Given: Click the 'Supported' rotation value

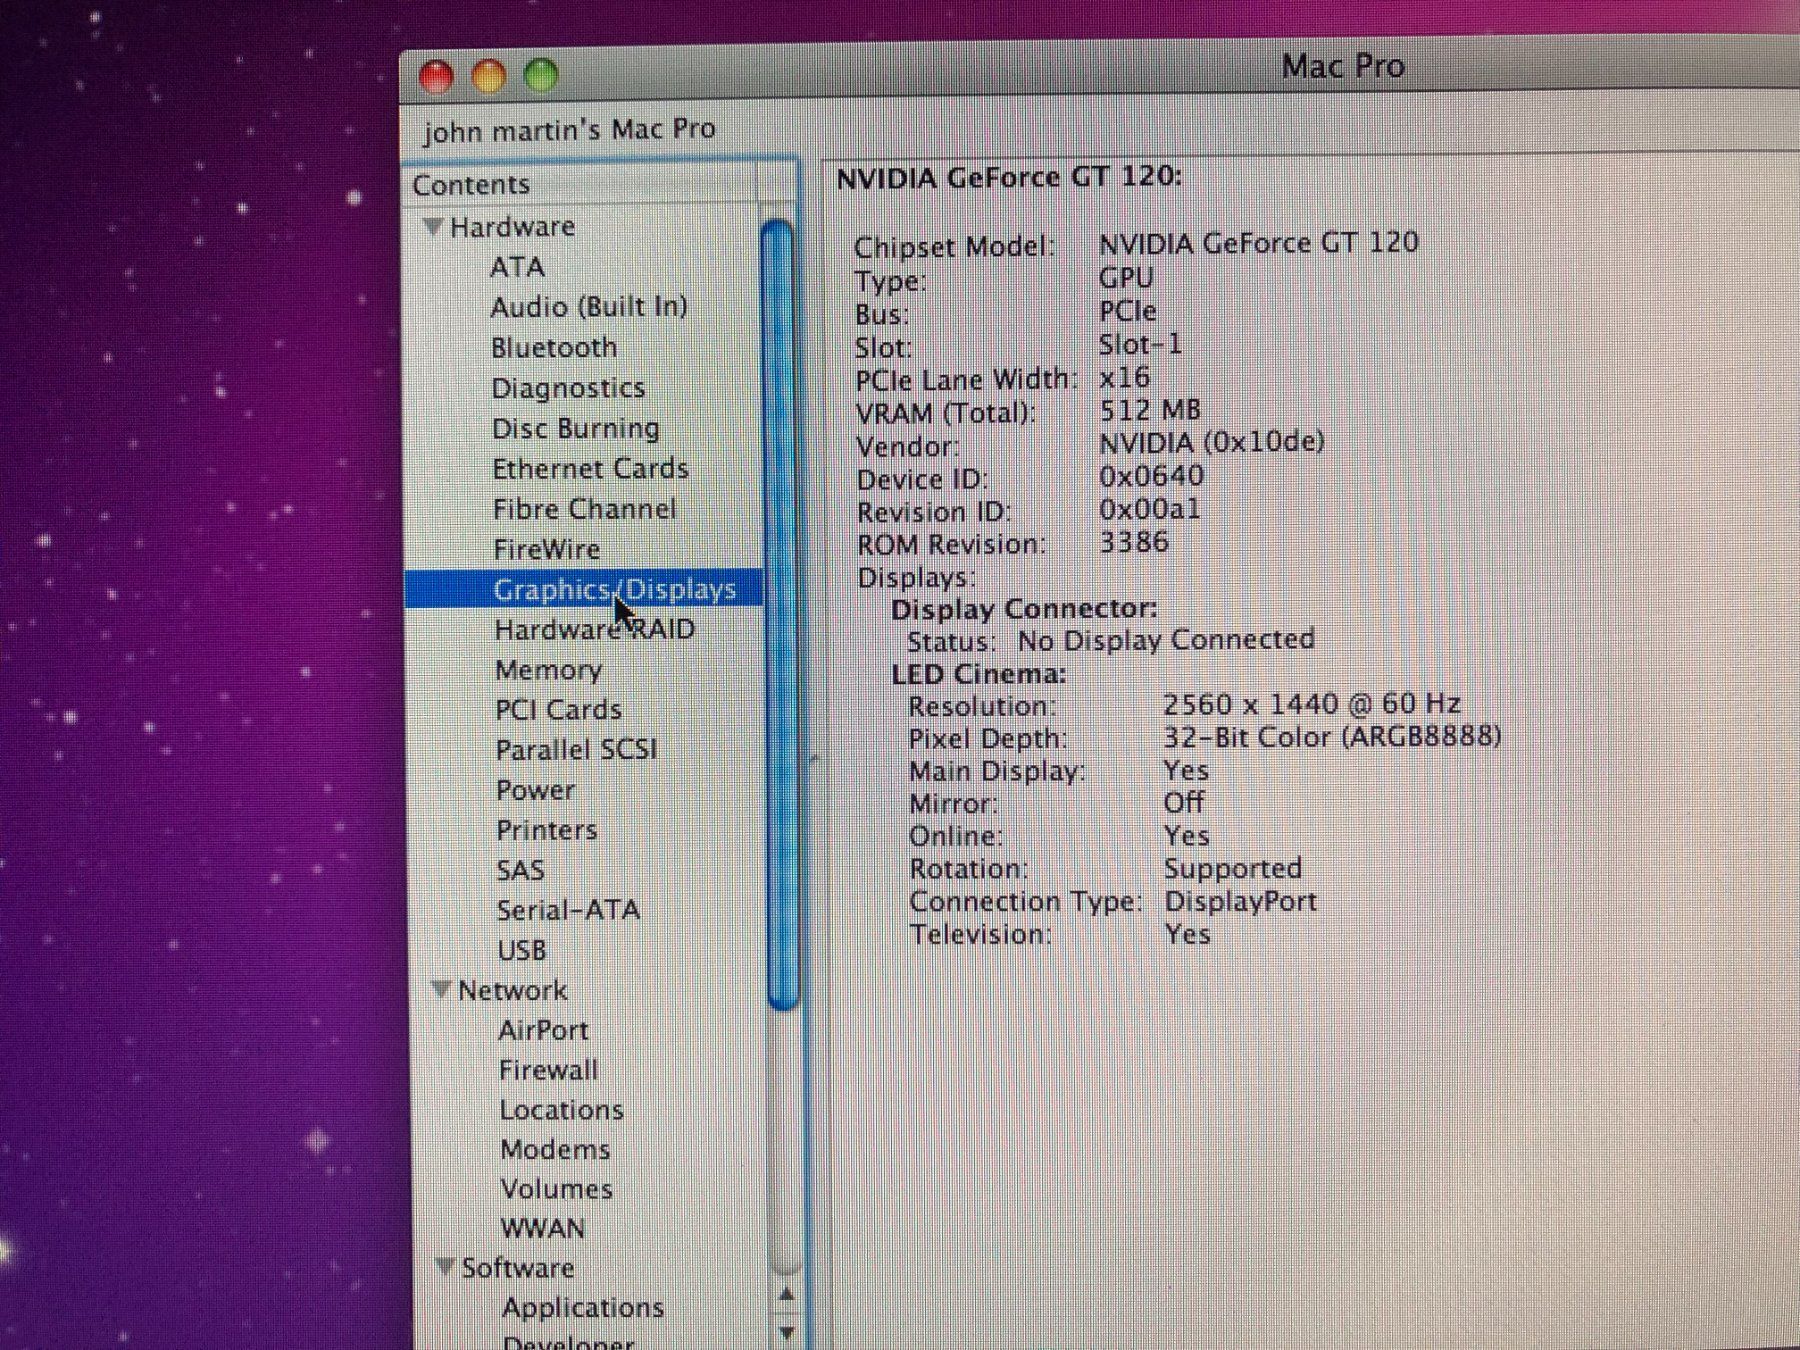Looking at the screenshot, I should point(1232,868).
